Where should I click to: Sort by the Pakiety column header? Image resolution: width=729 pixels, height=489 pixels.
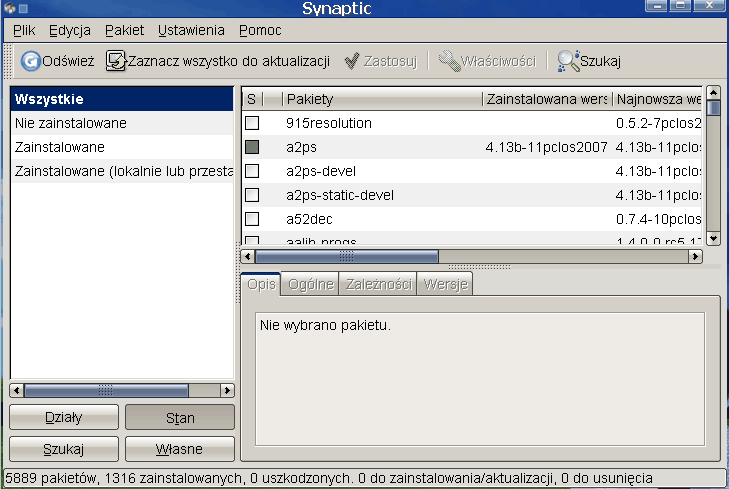[x=382, y=99]
